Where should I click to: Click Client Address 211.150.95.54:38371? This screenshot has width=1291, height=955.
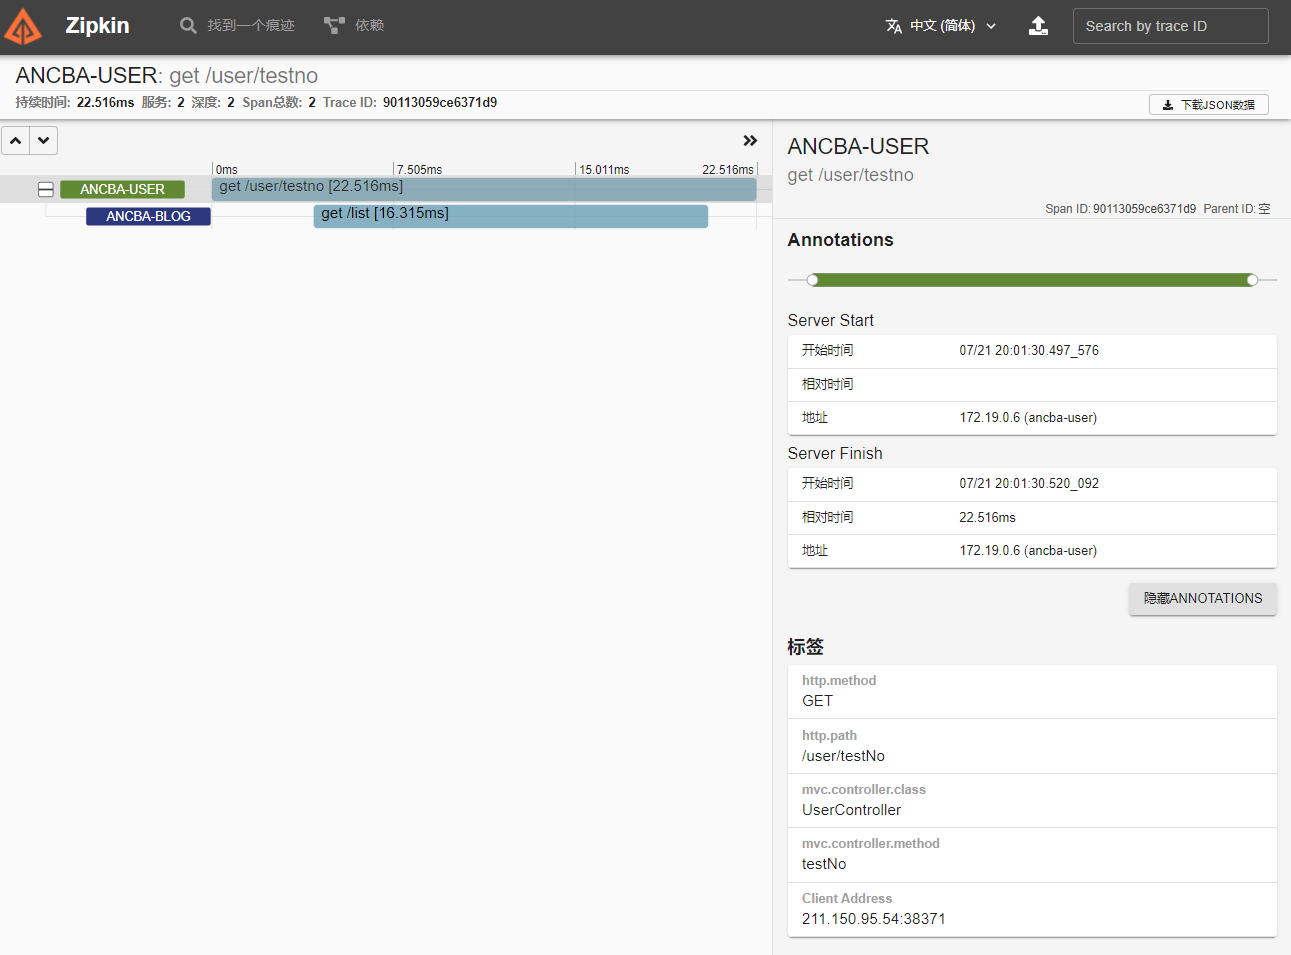pos(873,919)
